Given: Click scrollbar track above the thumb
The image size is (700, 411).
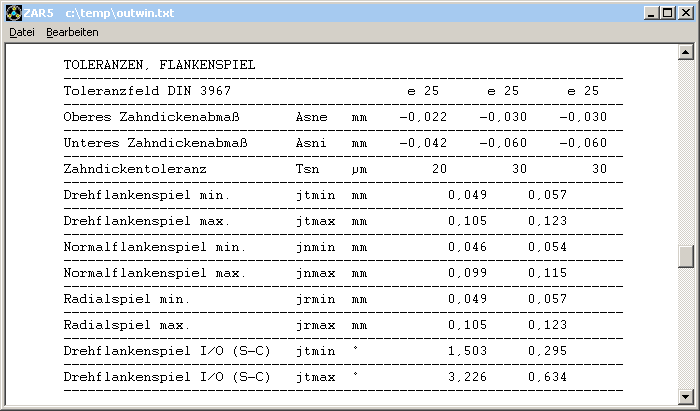Looking at the screenshot, I should [686, 150].
